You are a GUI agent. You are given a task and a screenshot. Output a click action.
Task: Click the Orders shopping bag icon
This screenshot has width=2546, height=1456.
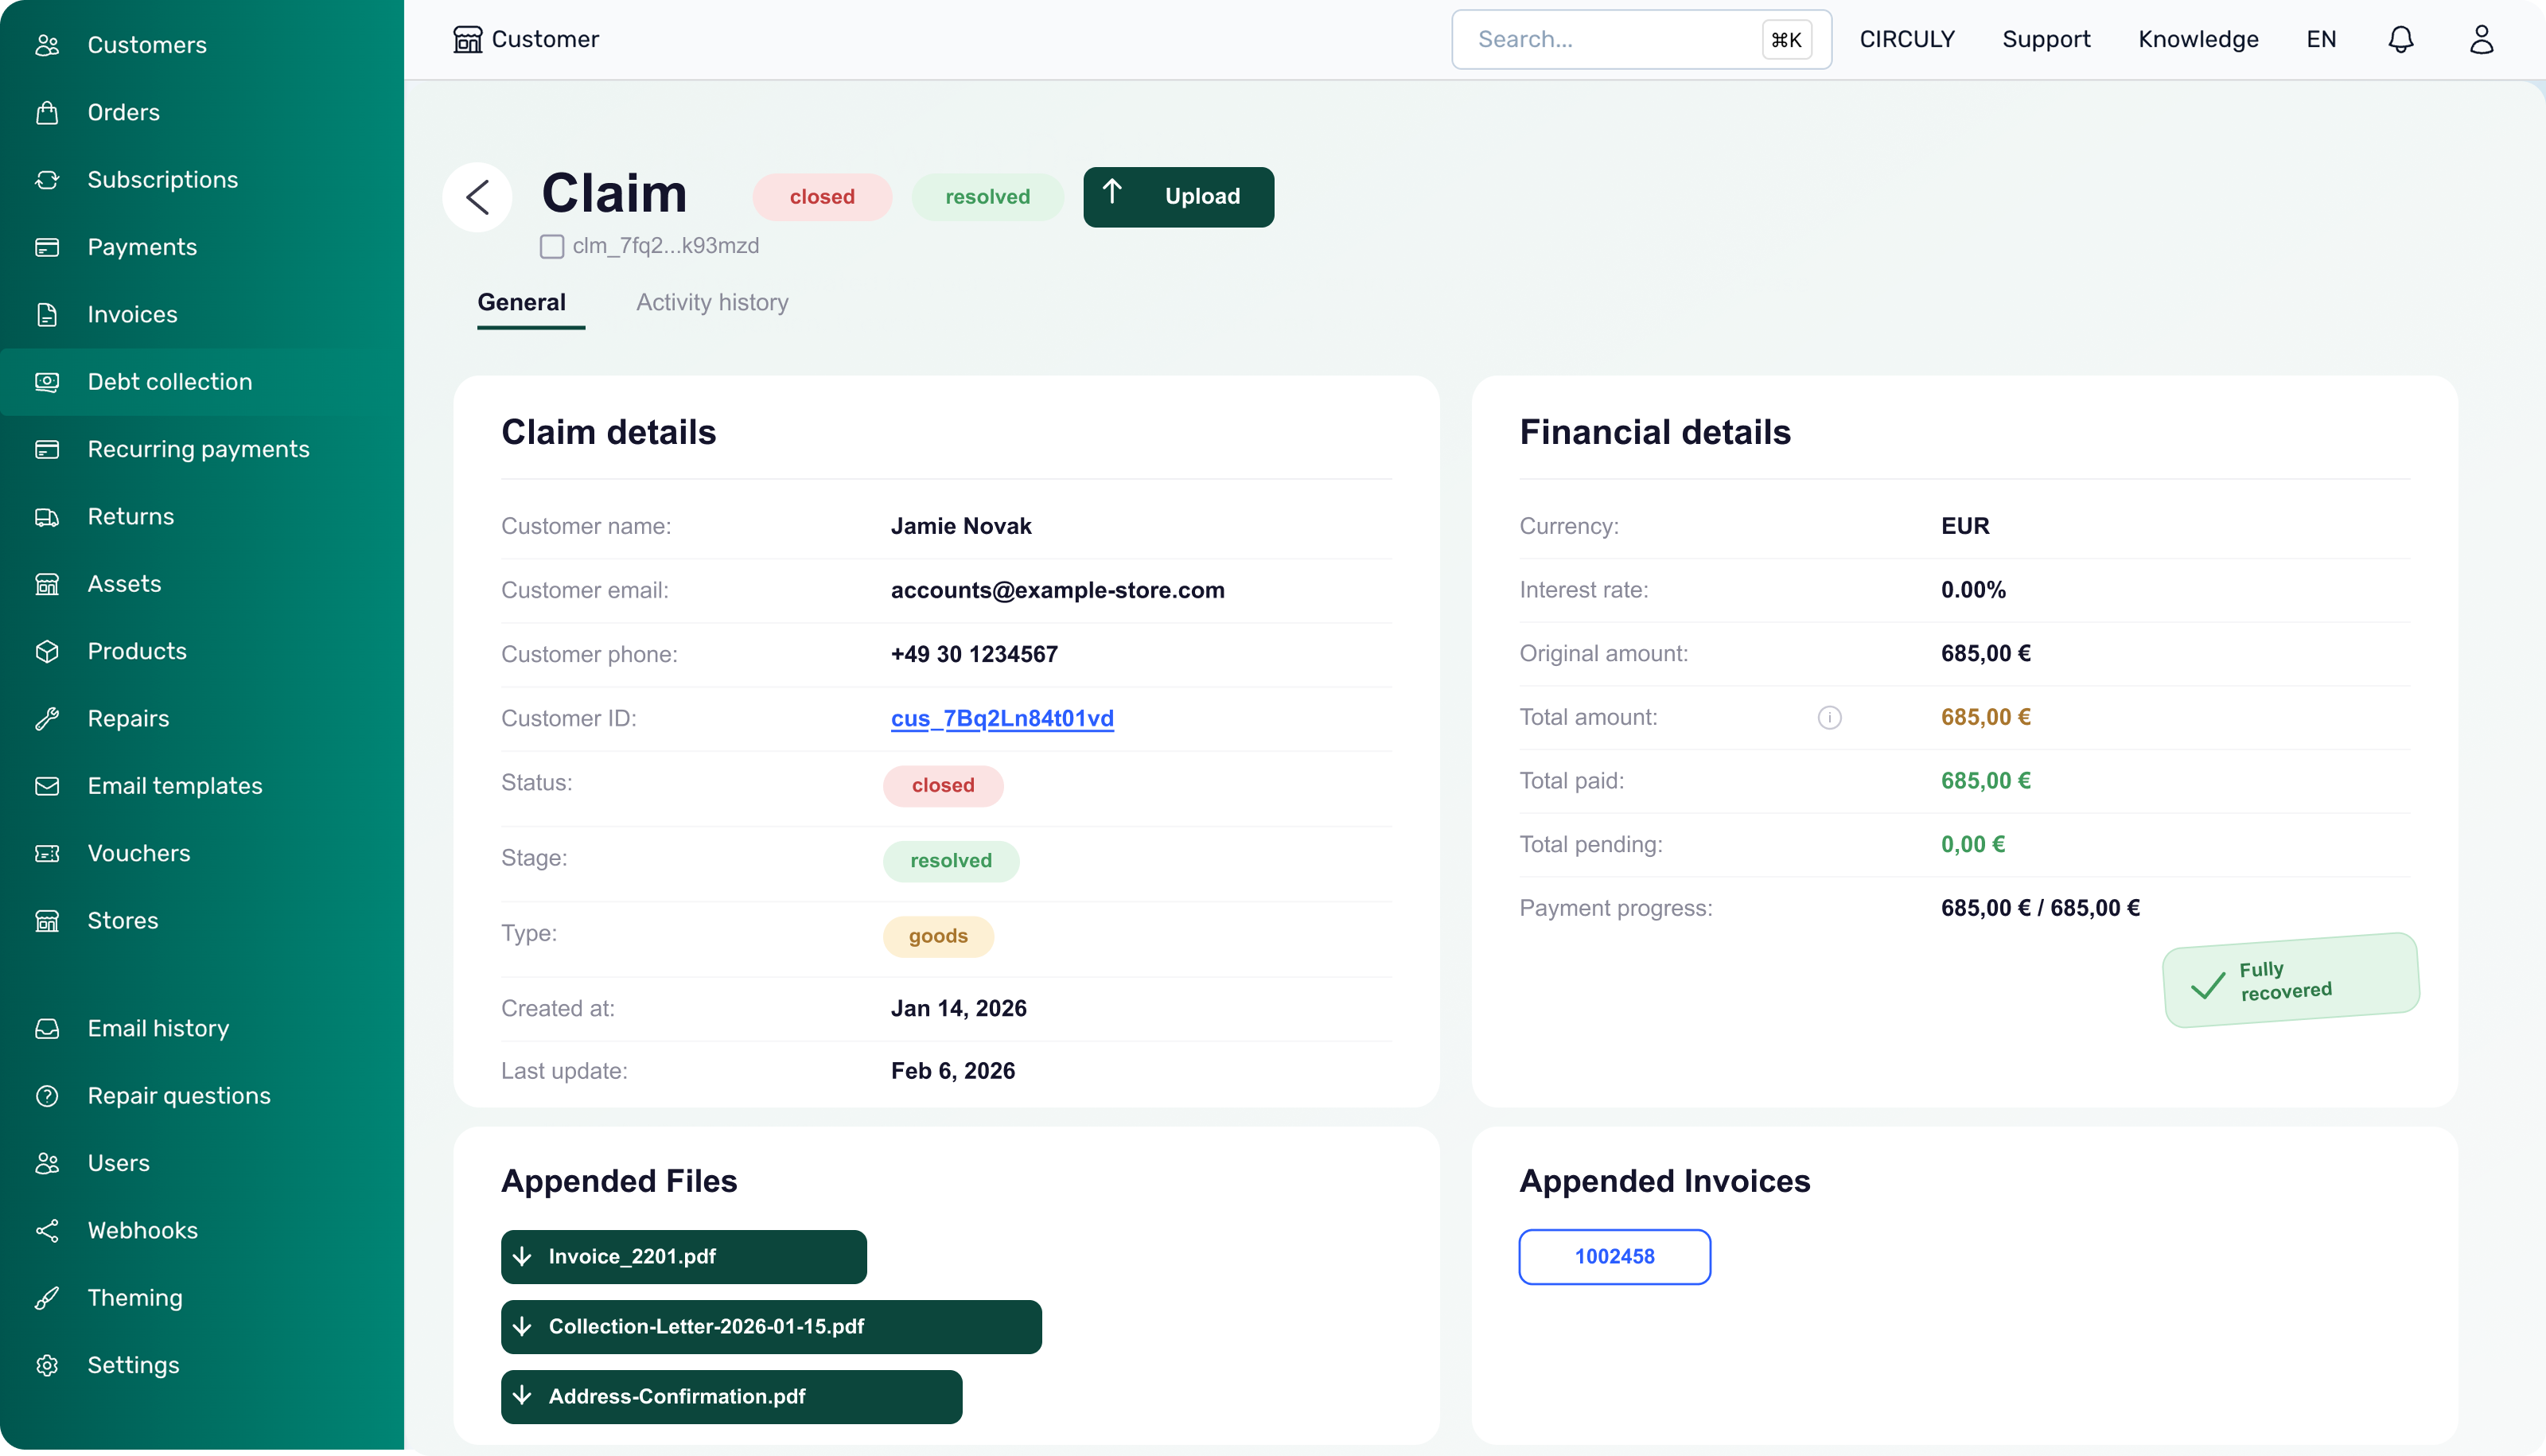click(47, 112)
